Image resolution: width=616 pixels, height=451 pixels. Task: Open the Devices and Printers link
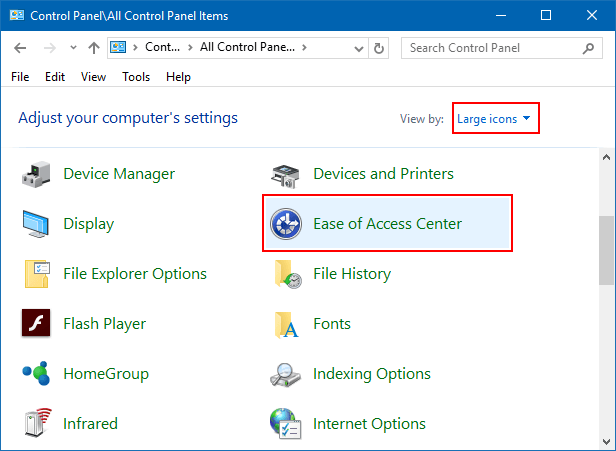(x=383, y=174)
